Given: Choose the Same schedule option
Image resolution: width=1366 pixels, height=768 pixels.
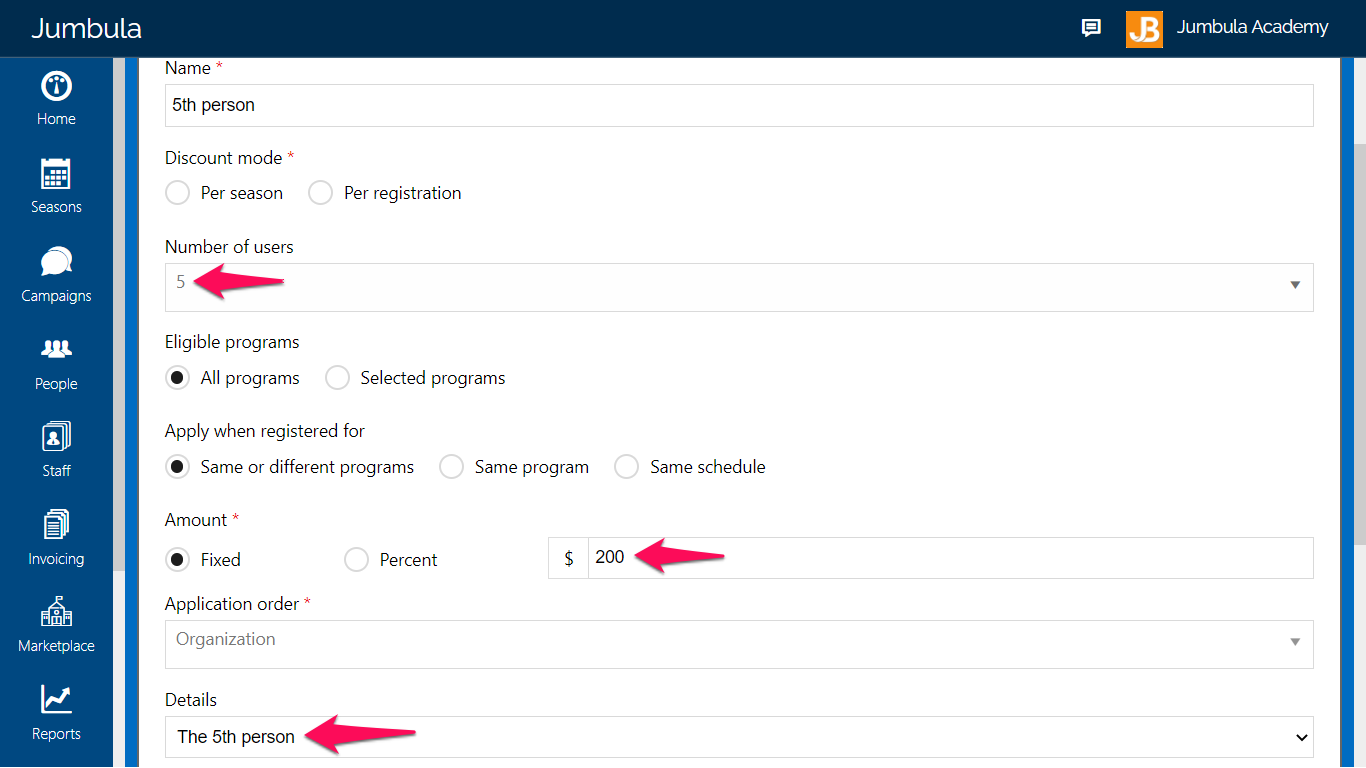Looking at the screenshot, I should [x=626, y=467].
